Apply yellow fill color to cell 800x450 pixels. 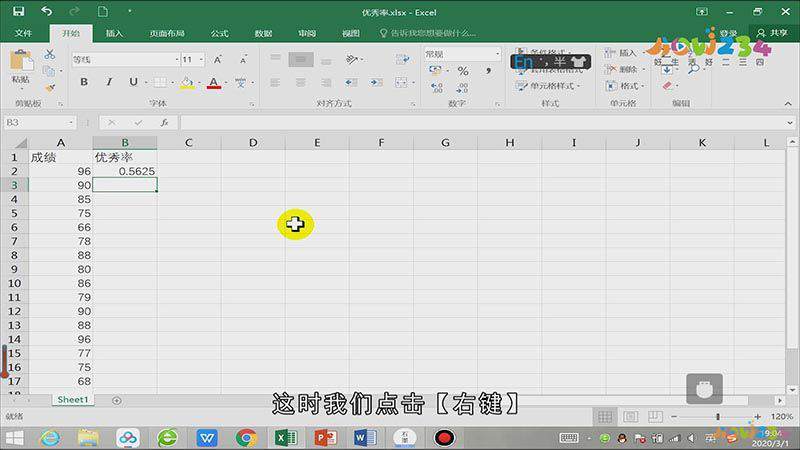(187, 82)
